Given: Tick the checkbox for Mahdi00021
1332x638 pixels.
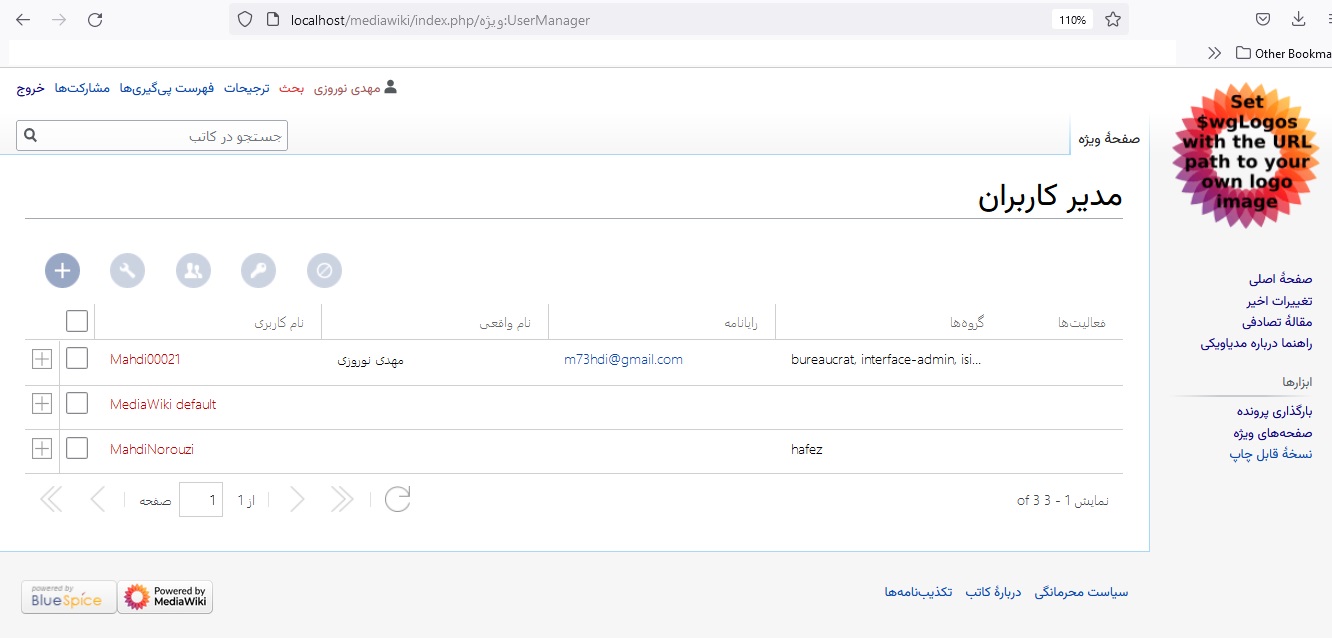Looking at the screenshot, I should coord(77,358).
